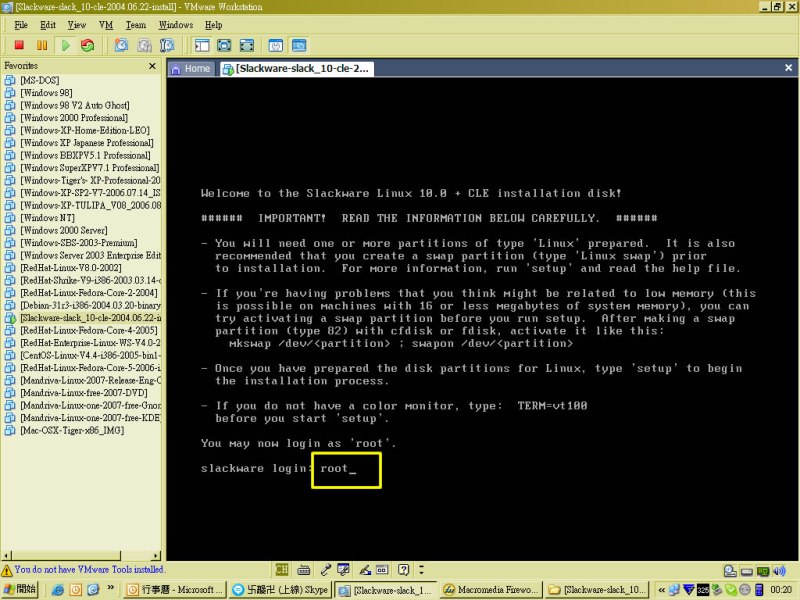Click the Favorites scrollbar left arrow
Image resolution: width=800 pixels, height=600 pixels.
[6, 555]
